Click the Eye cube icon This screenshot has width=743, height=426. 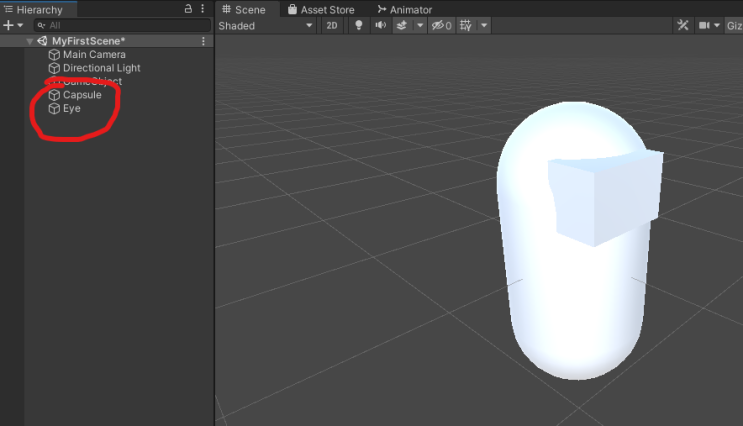[54, 109]
